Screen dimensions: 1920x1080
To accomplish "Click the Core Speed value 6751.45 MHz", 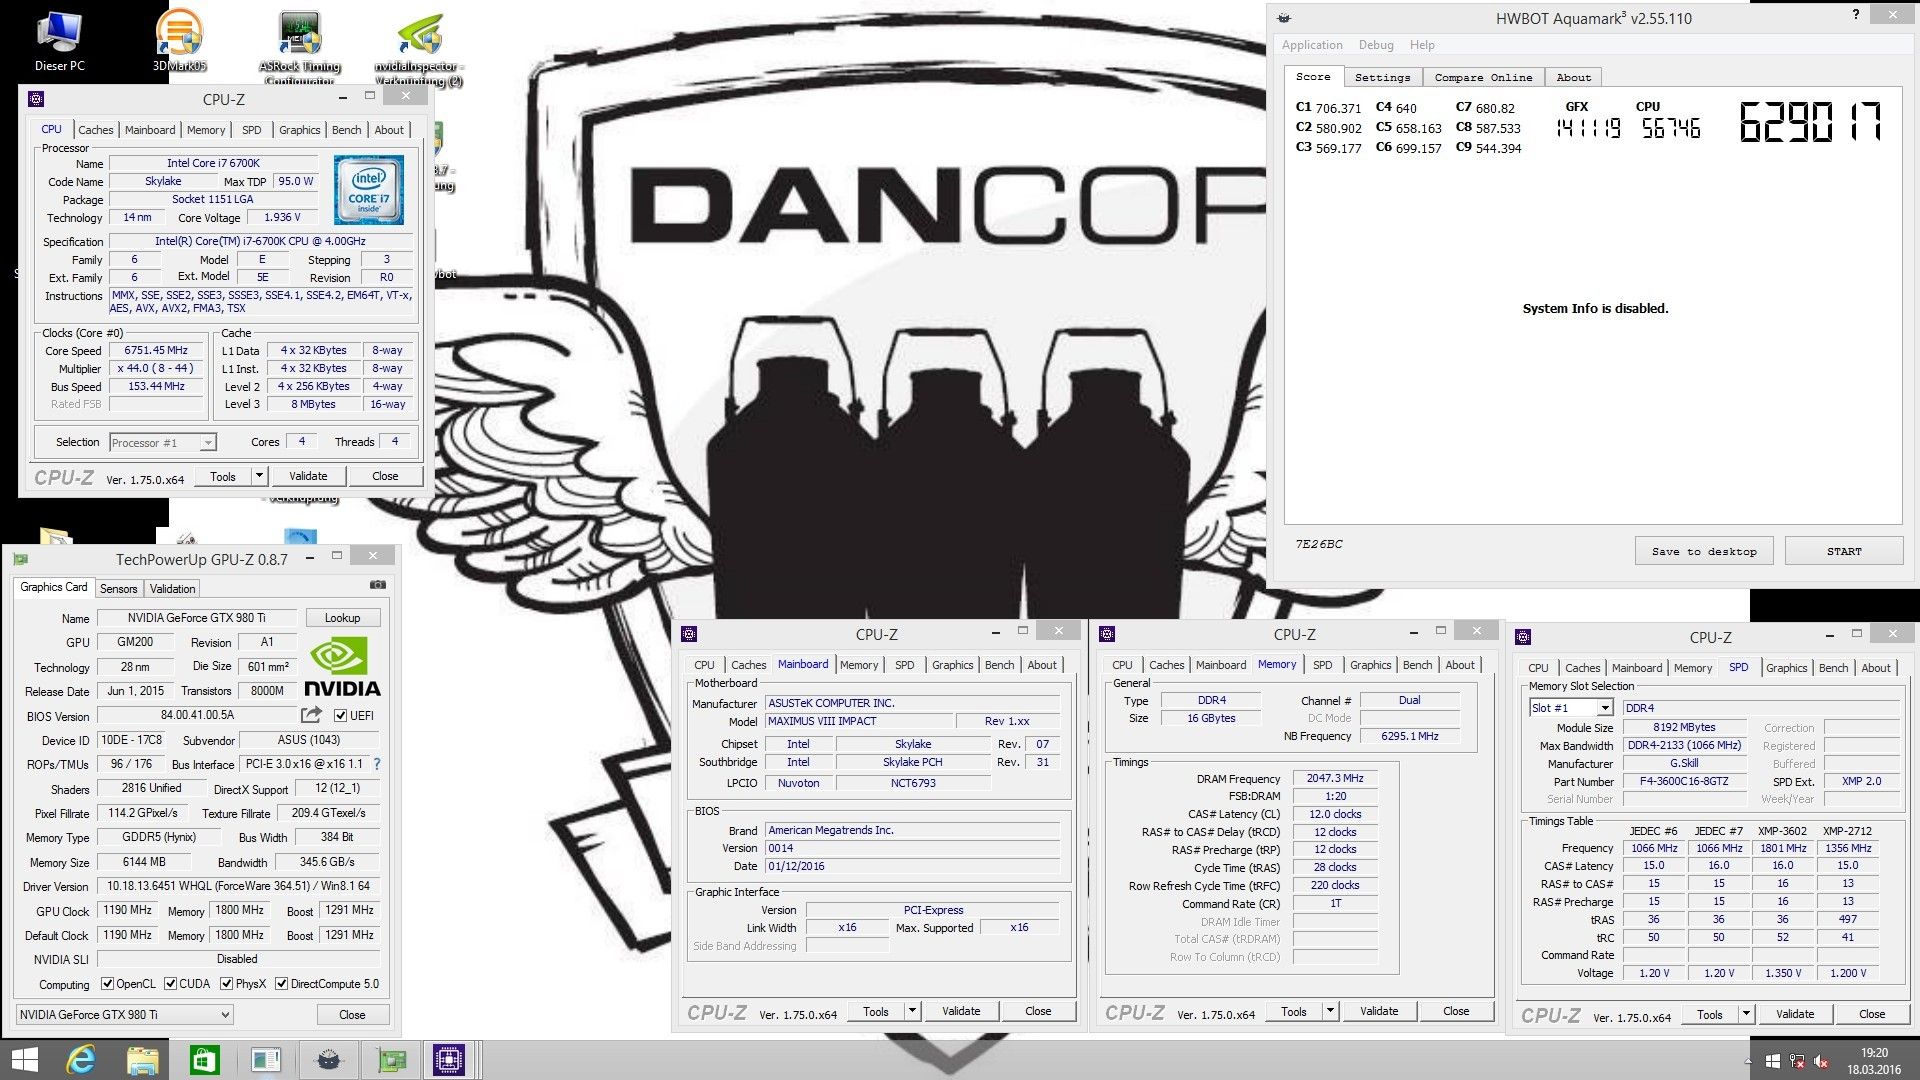I will point(156,350).
